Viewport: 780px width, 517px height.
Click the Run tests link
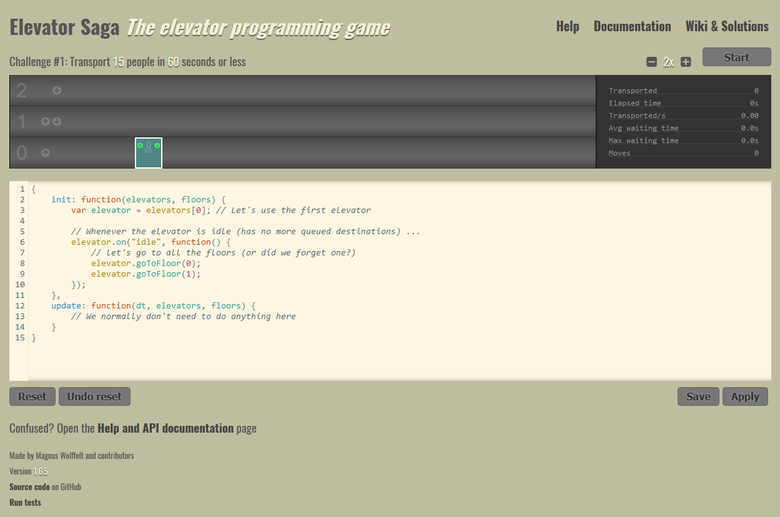coord(25,503)
